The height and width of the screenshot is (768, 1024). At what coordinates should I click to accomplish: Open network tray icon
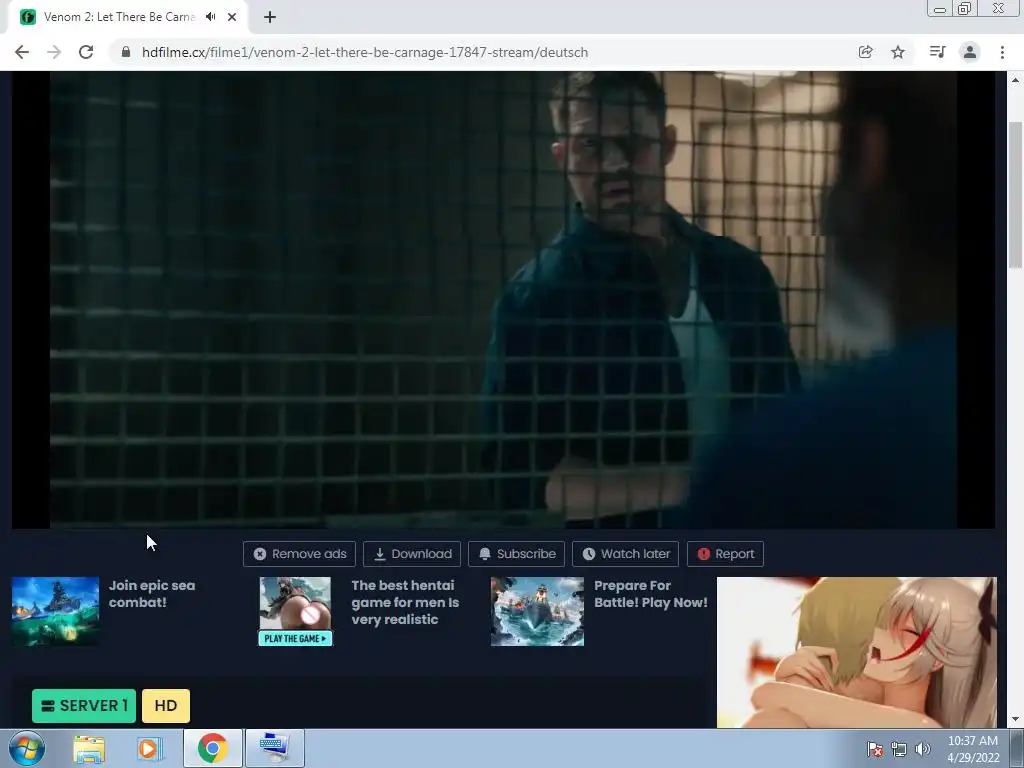pyautogui.click(x=899, y=749)
